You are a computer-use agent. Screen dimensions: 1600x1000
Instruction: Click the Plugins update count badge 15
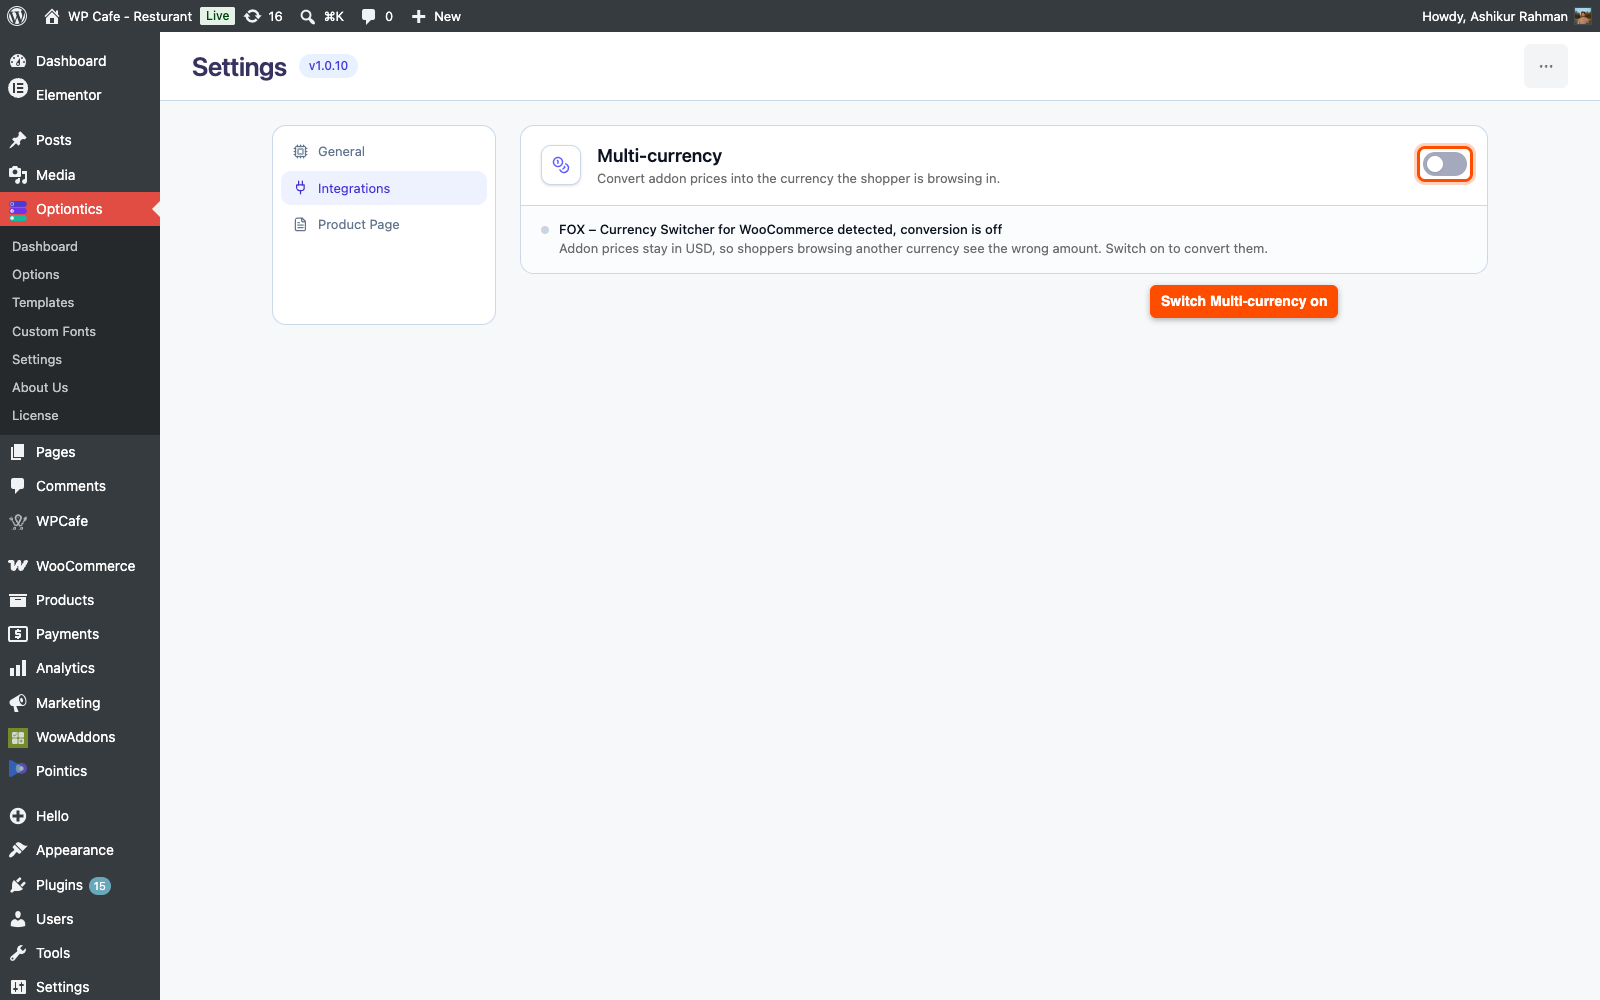click(x=100, y=886)
